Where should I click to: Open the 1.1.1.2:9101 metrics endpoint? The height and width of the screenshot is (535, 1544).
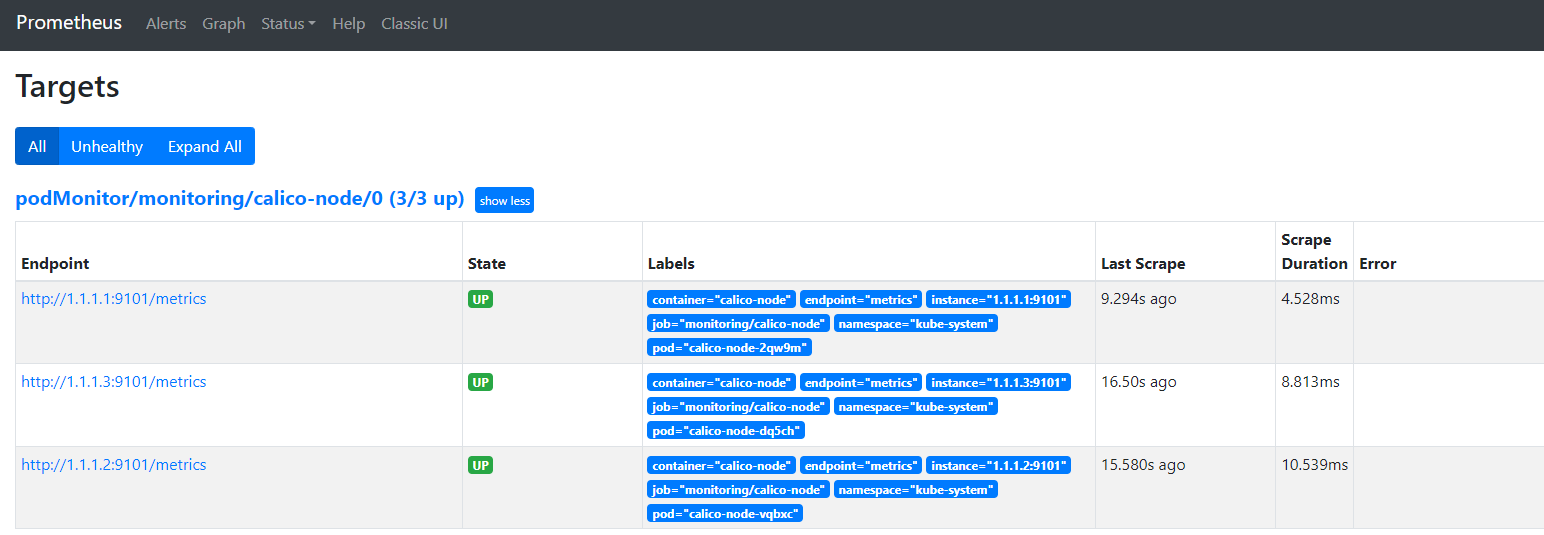[114, 465]
